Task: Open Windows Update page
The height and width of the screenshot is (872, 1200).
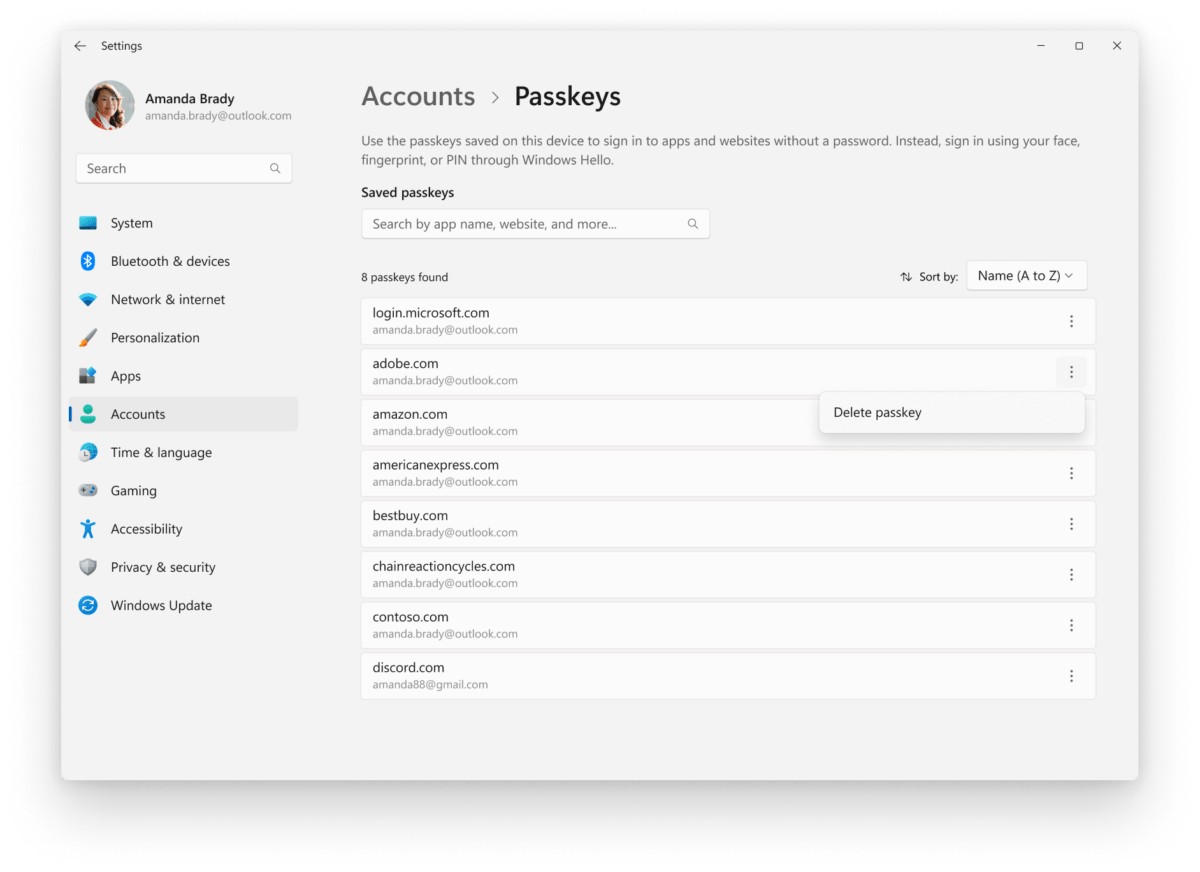Action: pos(184,605)
